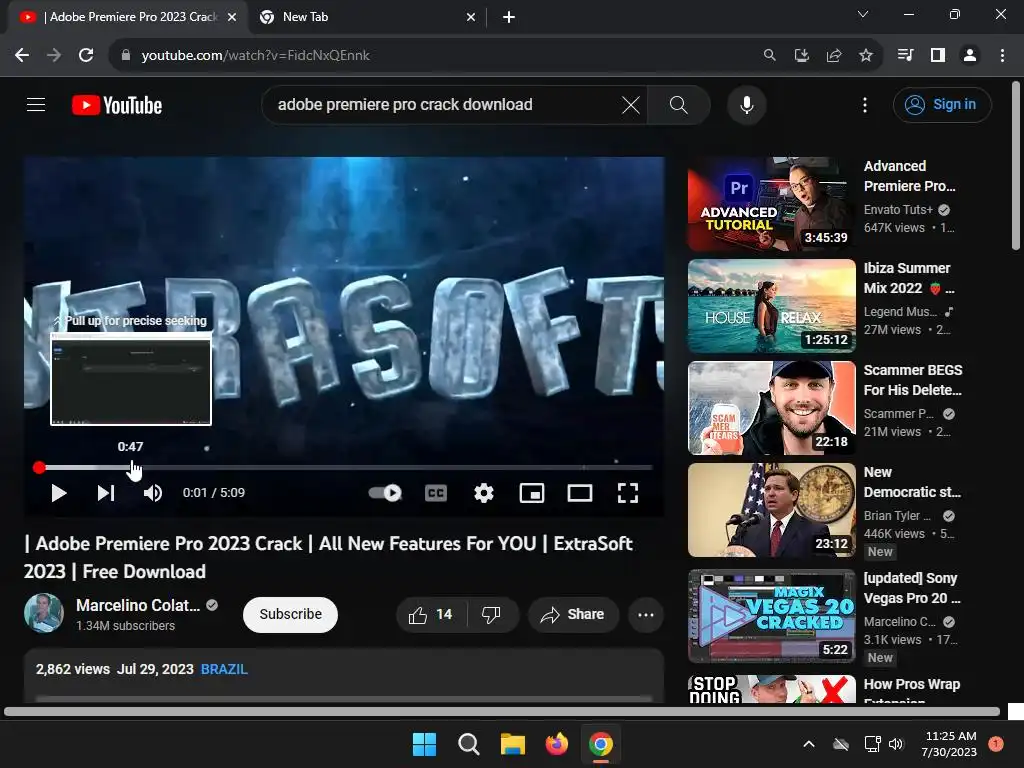Screen dimensions: 1024x768
Task: Open YouTube settings three-dot menu
Action: pyautogui.click(x=865, y=104)
